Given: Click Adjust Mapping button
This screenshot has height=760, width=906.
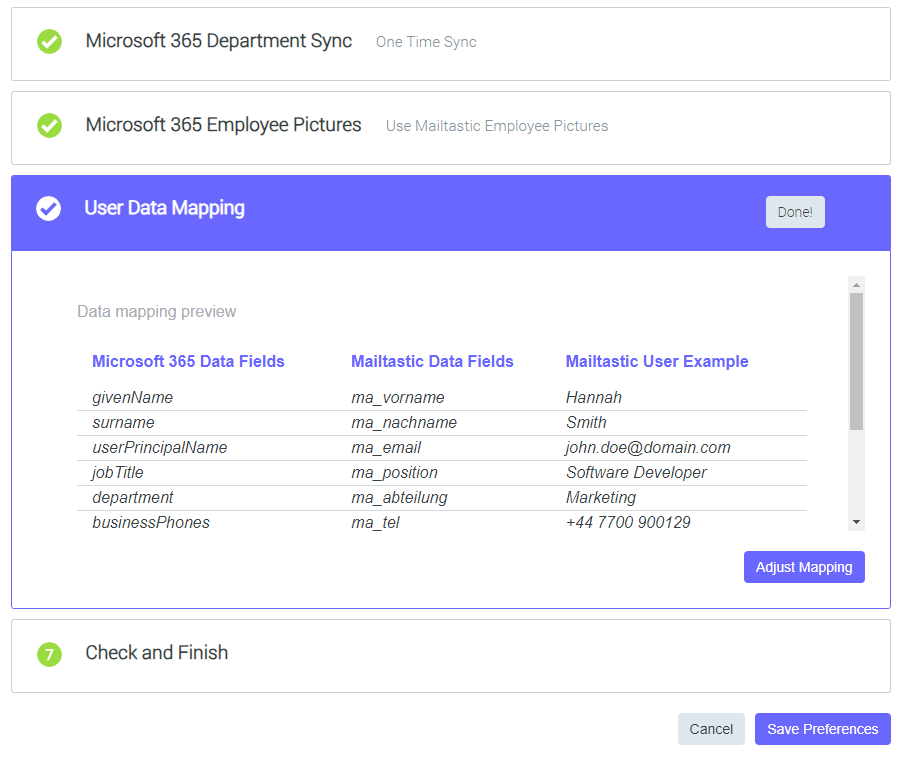Looking at the screenshot, I should point(804,567).
